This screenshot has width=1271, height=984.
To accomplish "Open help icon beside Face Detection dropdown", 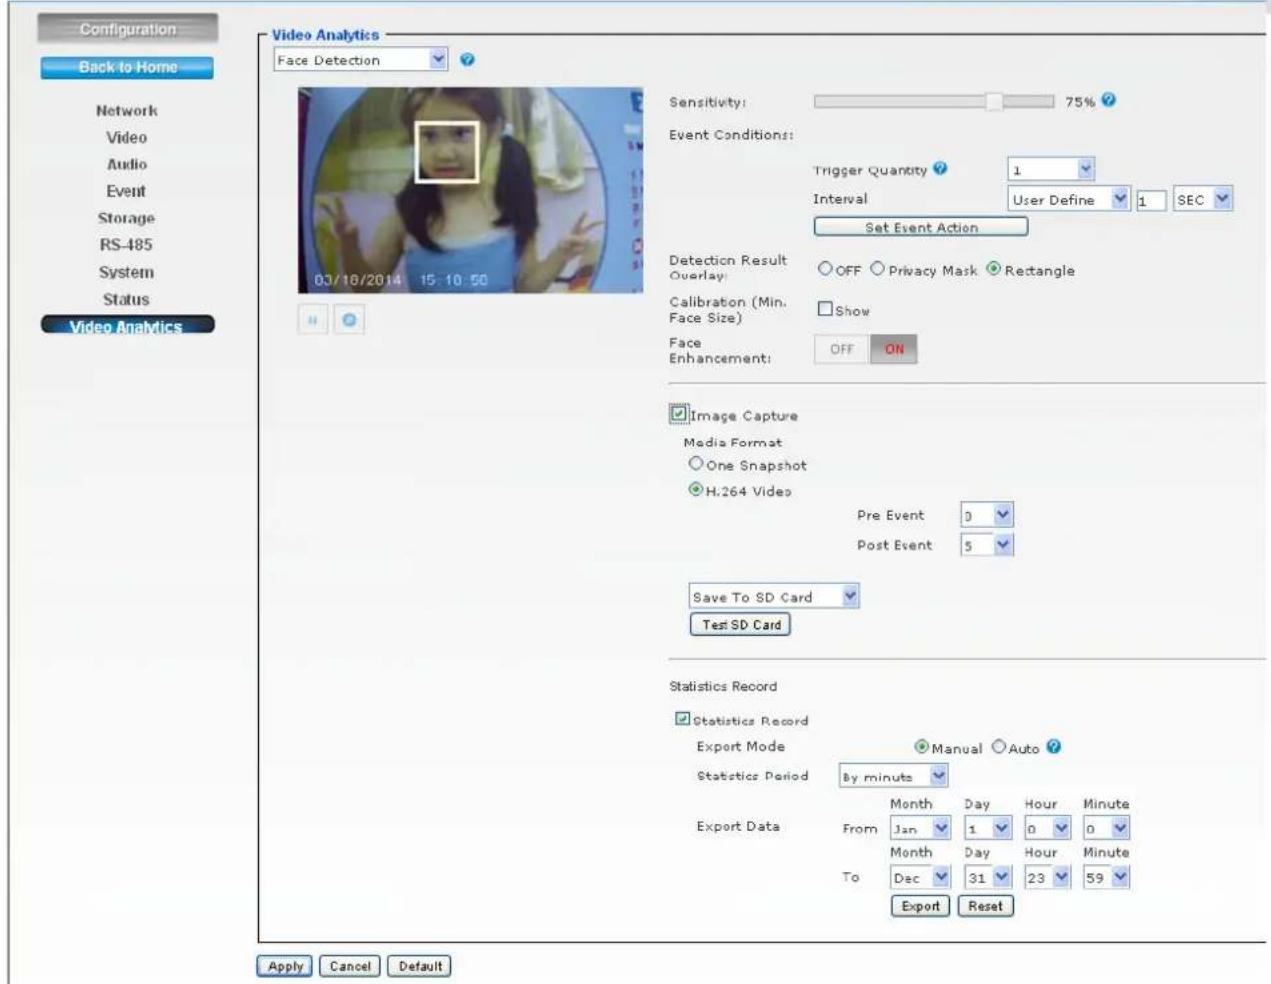I will (467, 60).
